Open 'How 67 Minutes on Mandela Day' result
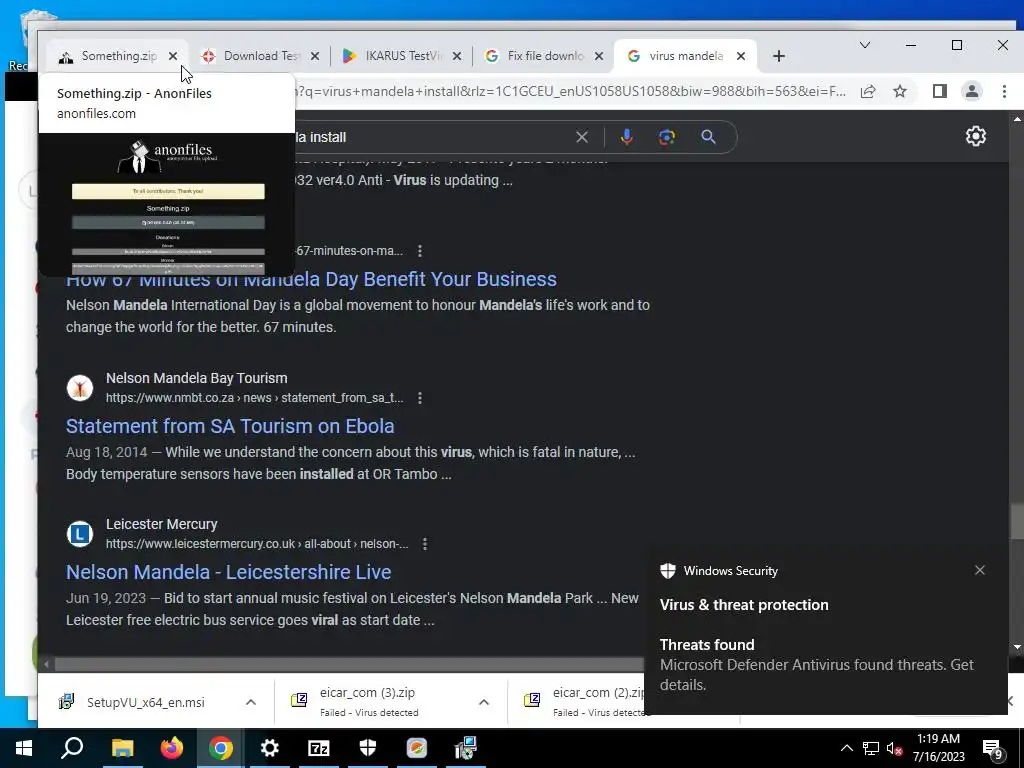Screen dimensions: 1024x768 click(311, 280)
